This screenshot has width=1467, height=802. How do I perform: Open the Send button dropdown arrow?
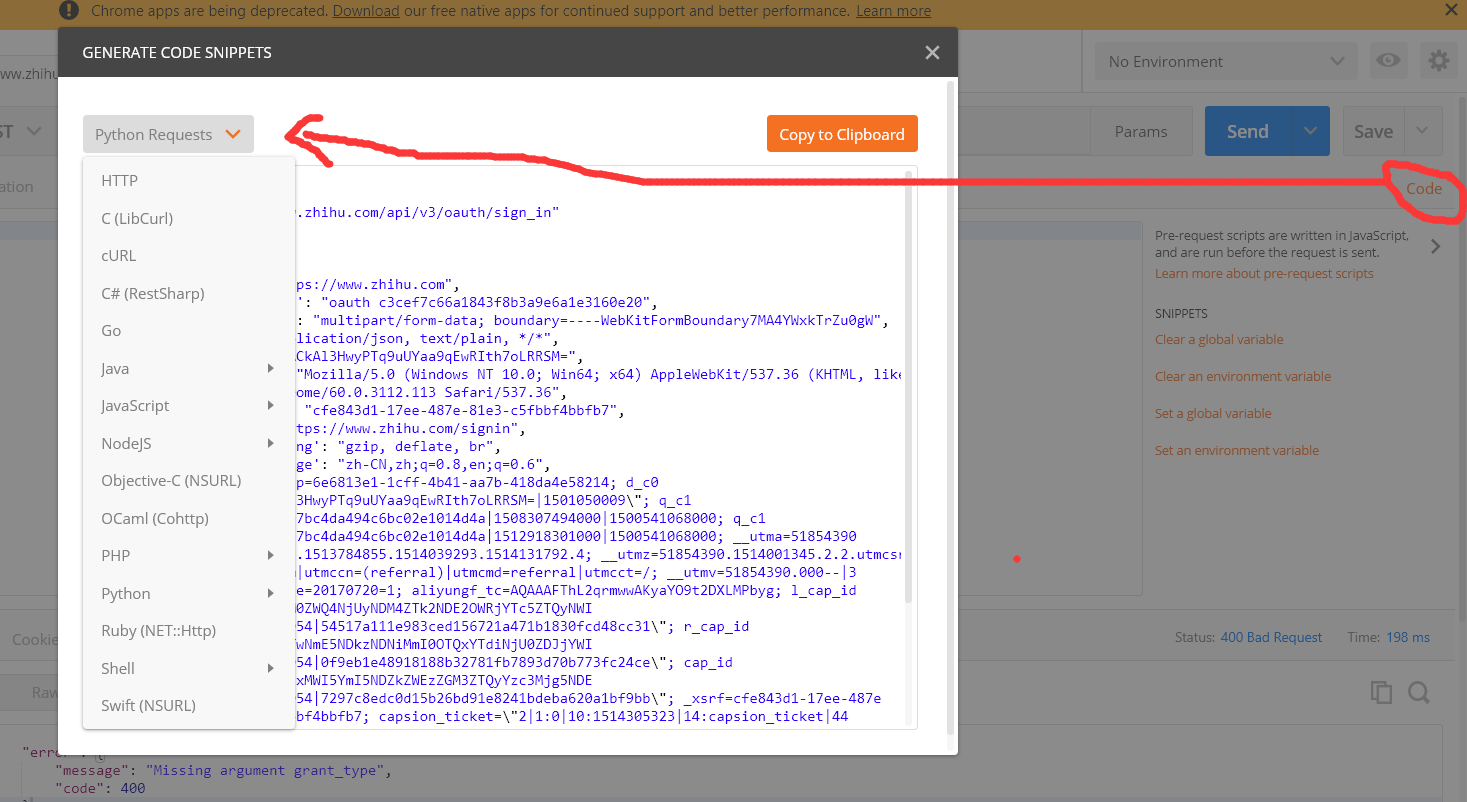pyautogui.click(x=1310, y=131)
